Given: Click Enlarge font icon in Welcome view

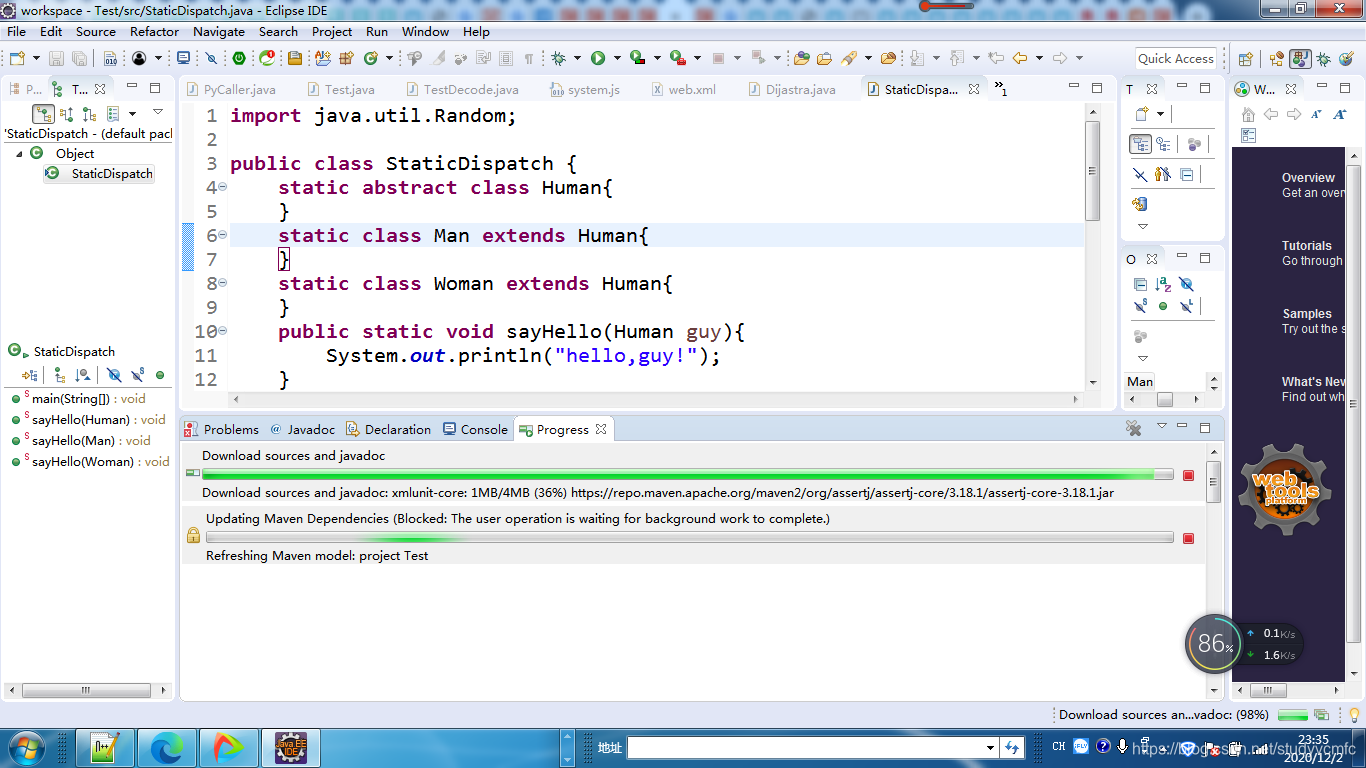Looking at the screenshot, I should click(x=1339, y=114).
